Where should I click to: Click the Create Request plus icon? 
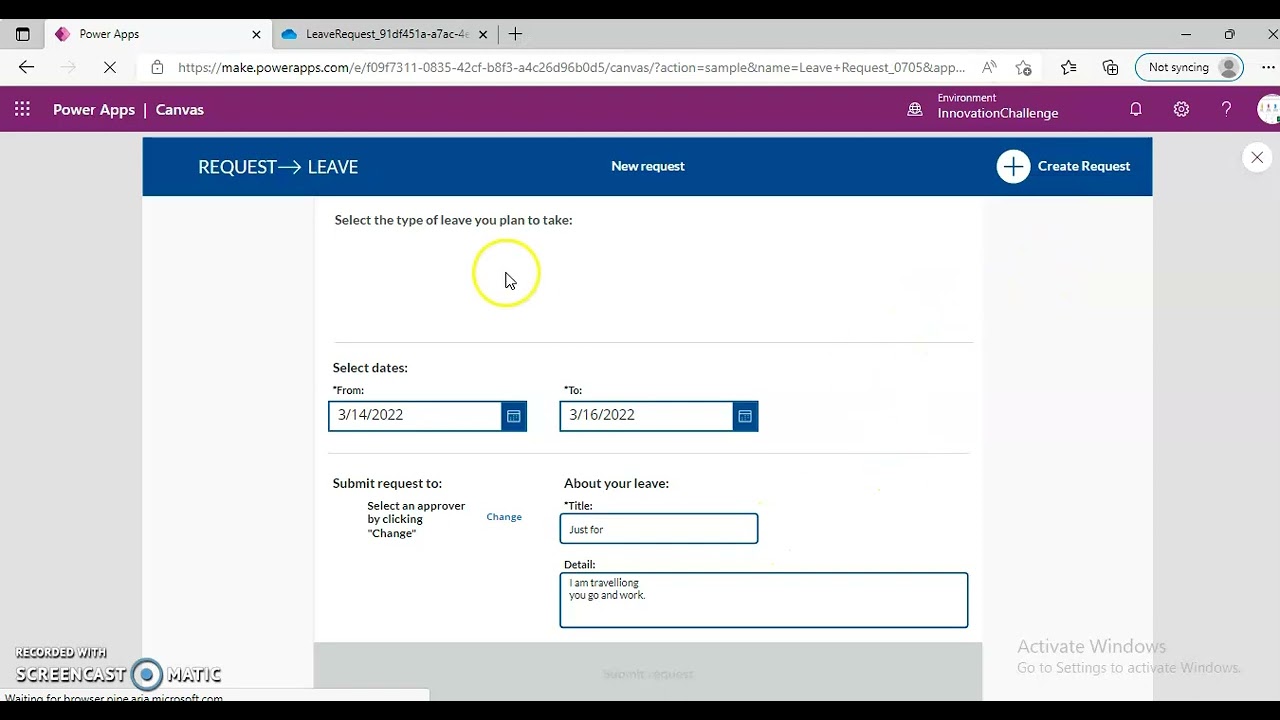tap(1013, 166)
